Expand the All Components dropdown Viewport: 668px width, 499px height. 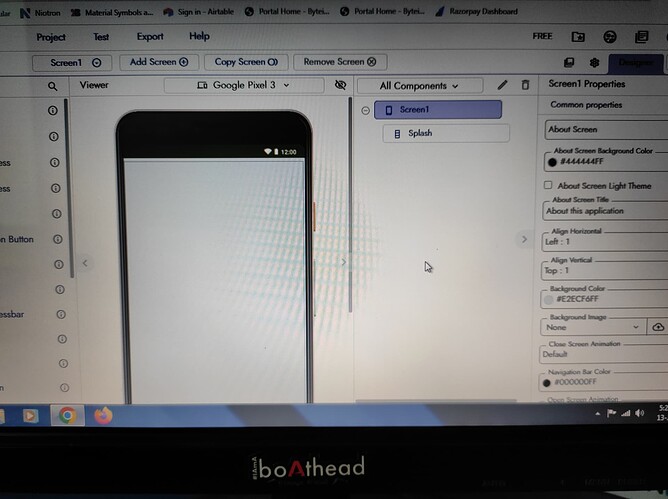tap(420, 86)
